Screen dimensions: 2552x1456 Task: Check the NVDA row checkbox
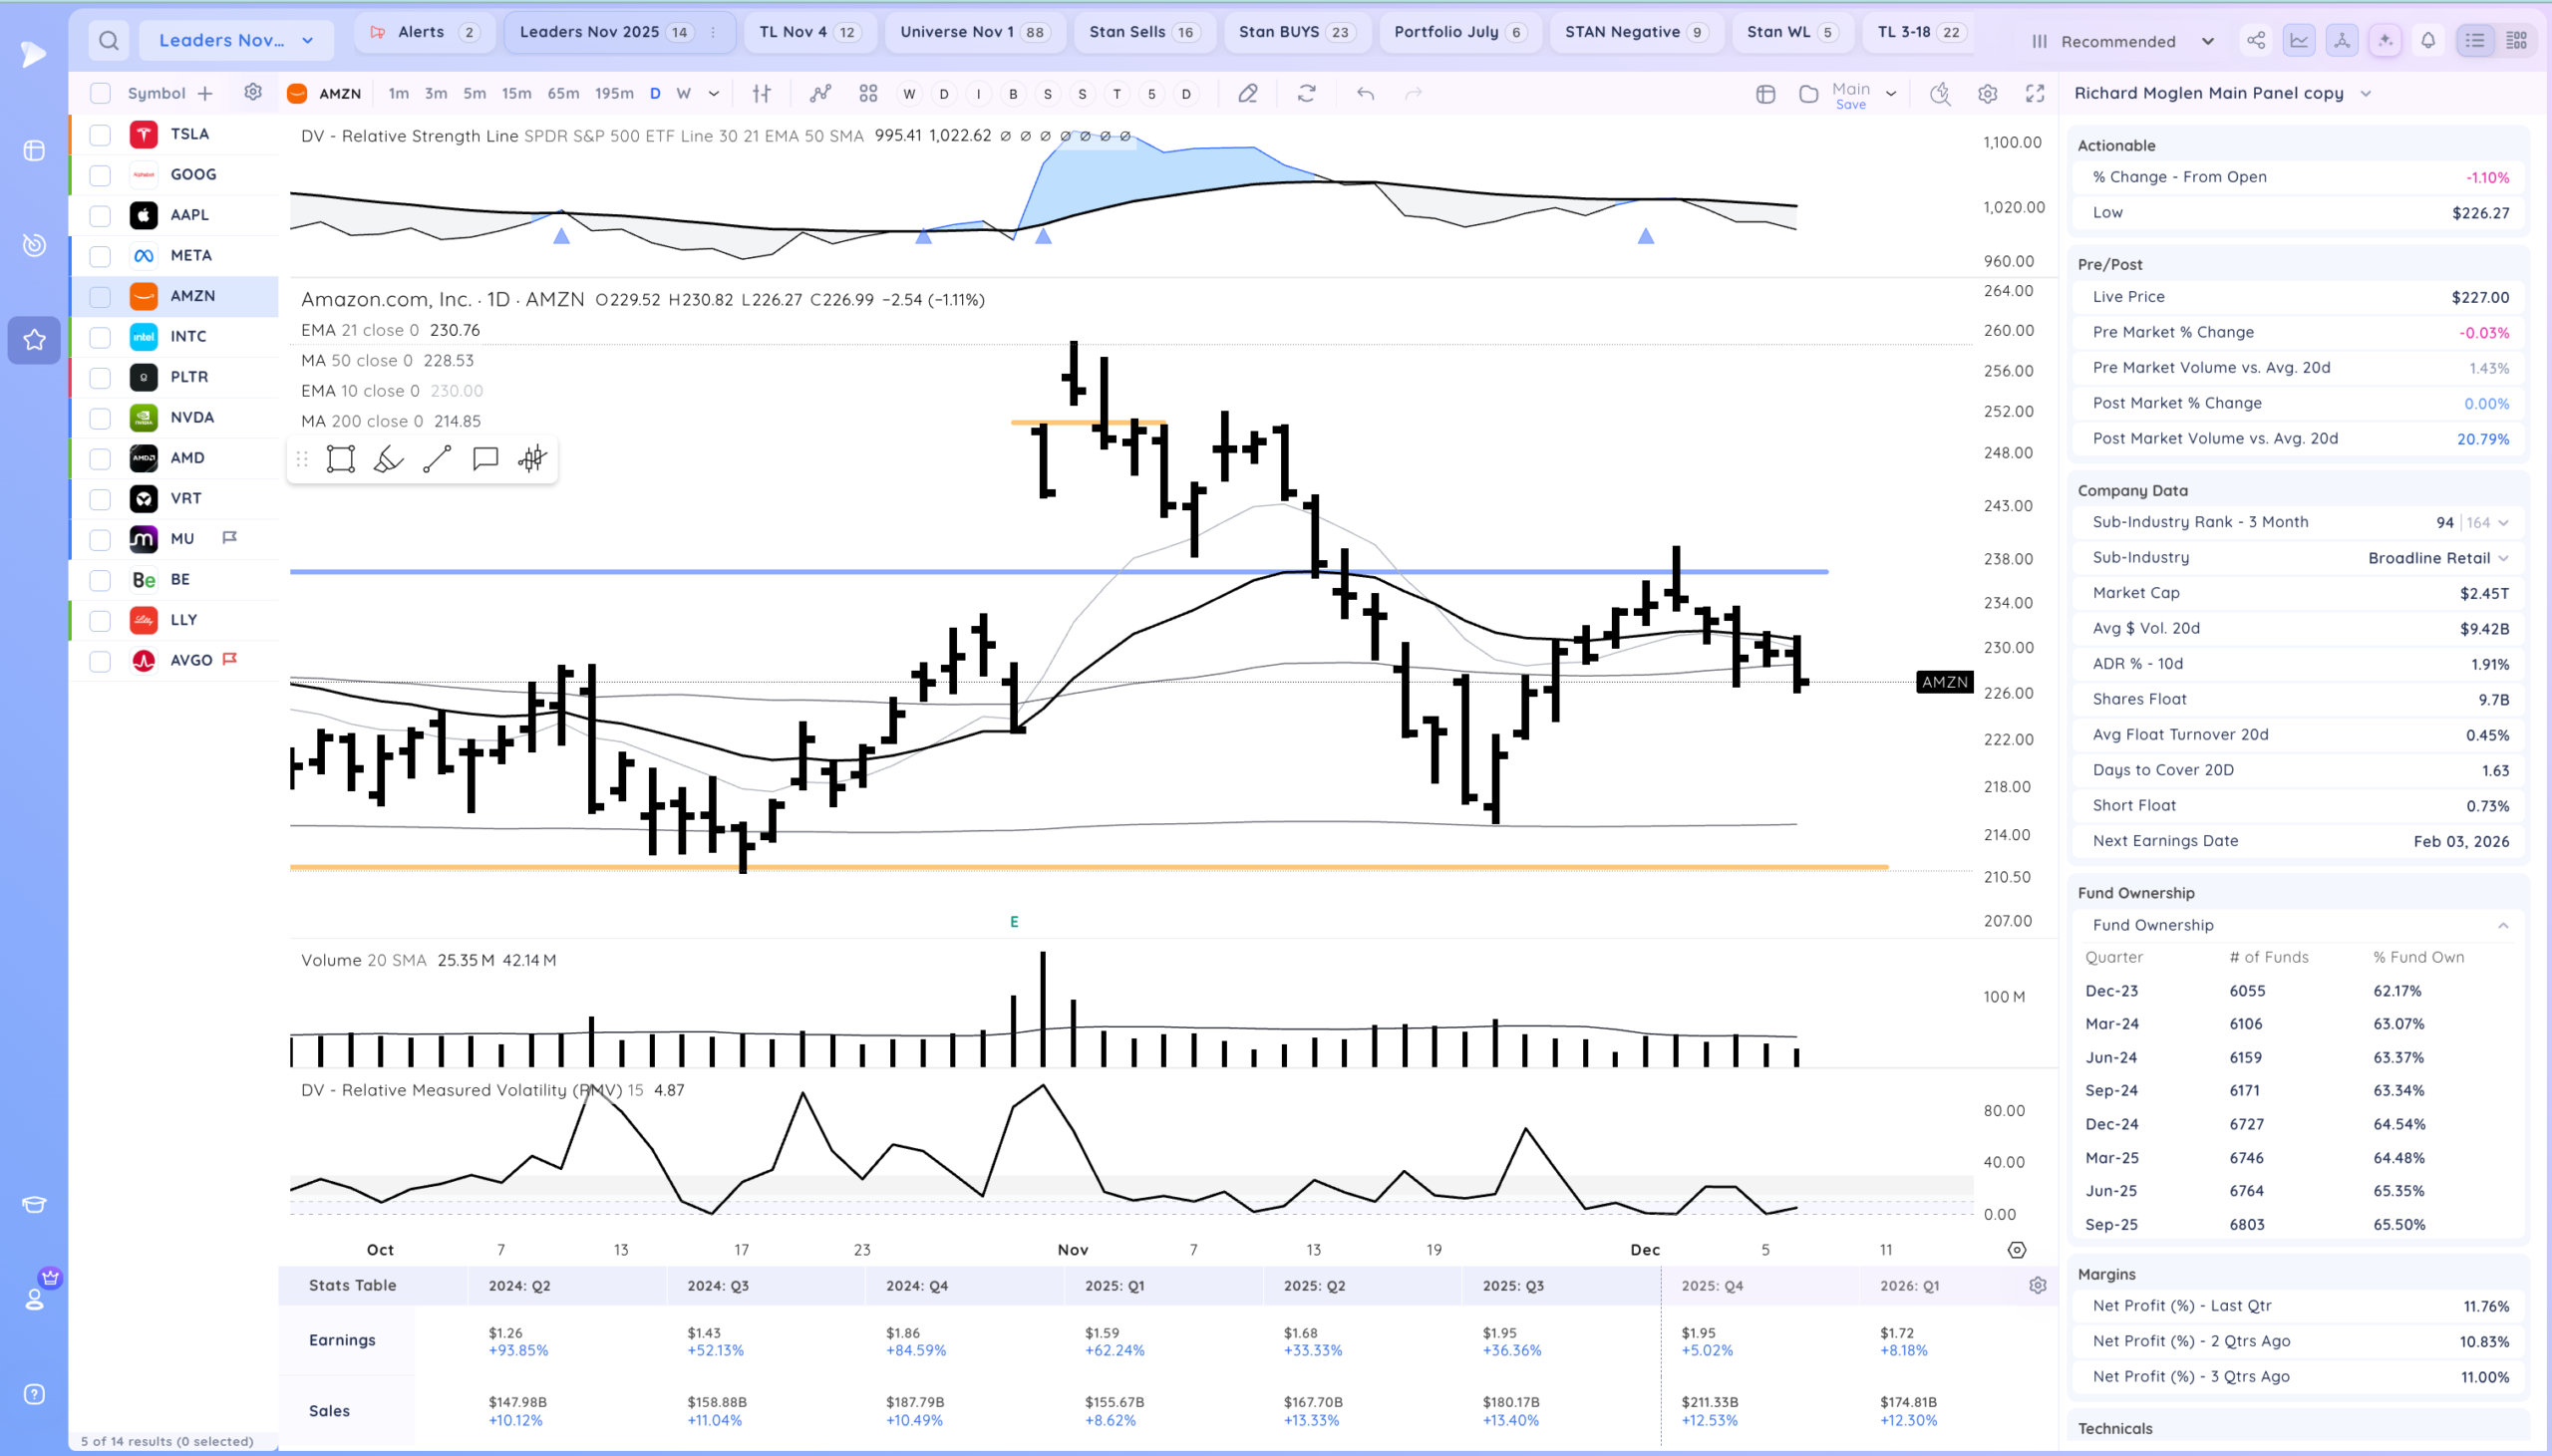click(100, 418)
